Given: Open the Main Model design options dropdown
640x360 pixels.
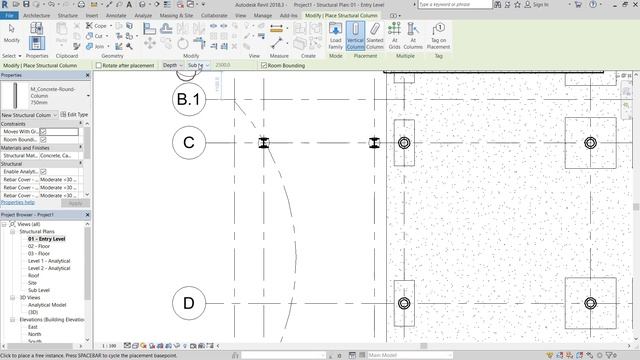Looking at the screenshot, I should (x=409, y=356).
